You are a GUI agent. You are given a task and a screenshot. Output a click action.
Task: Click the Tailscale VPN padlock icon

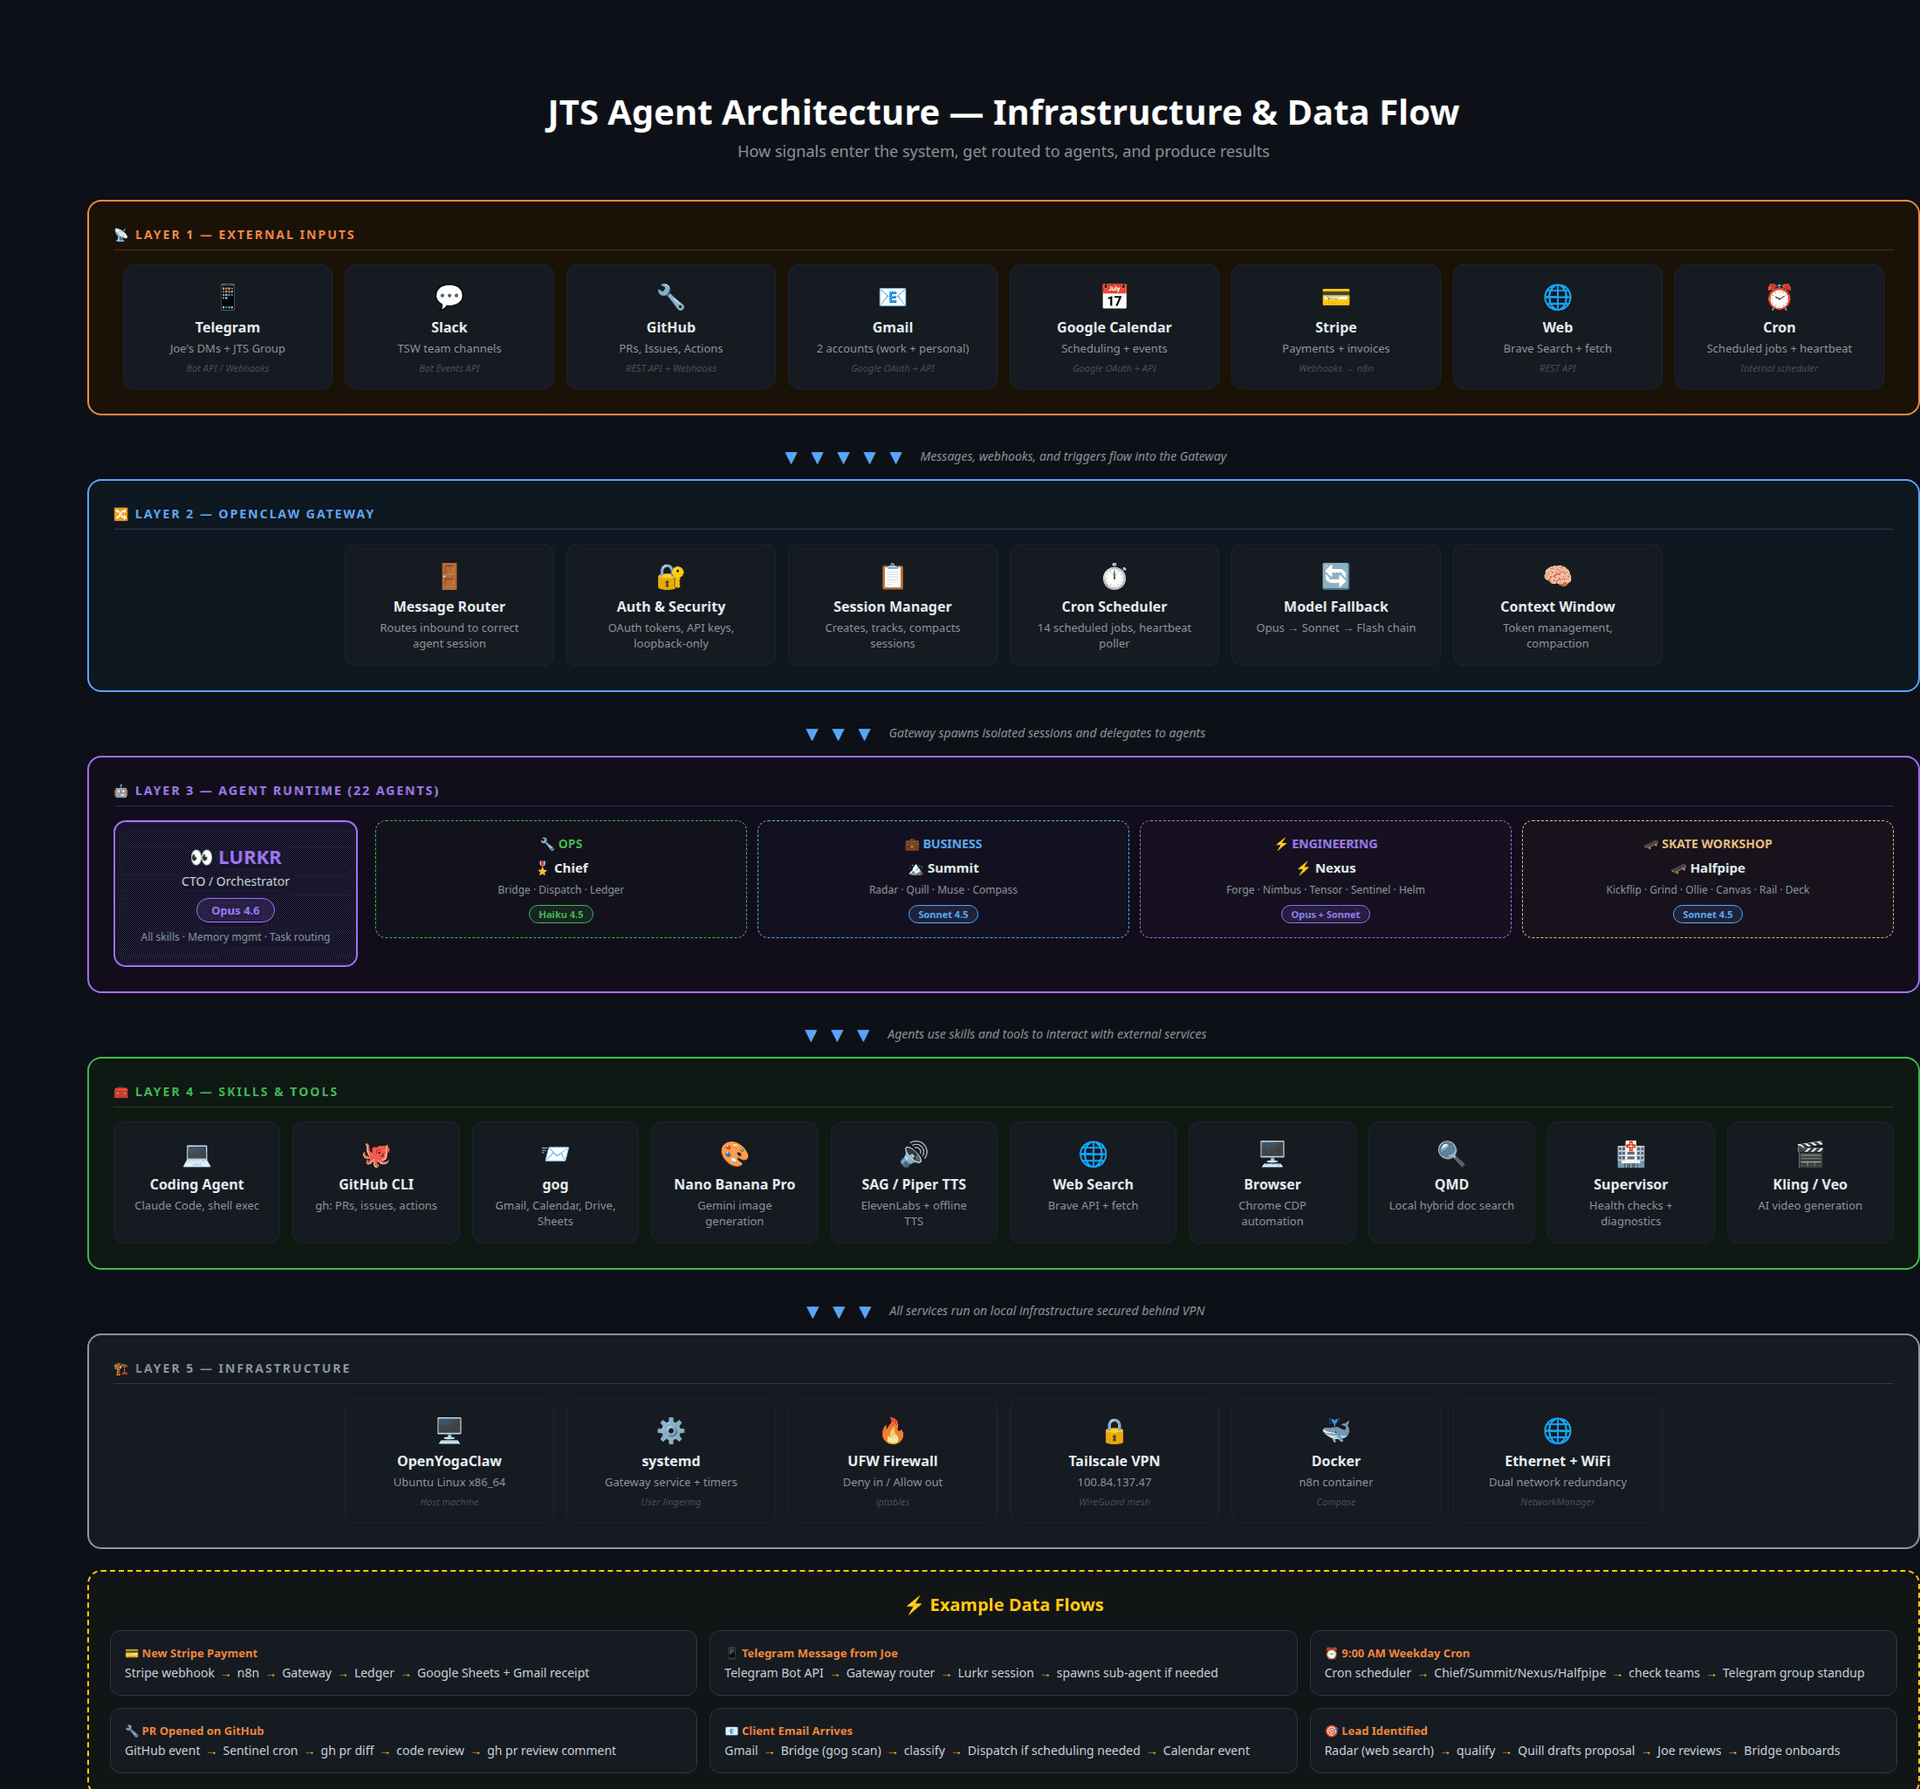tap(1114, 1429)
